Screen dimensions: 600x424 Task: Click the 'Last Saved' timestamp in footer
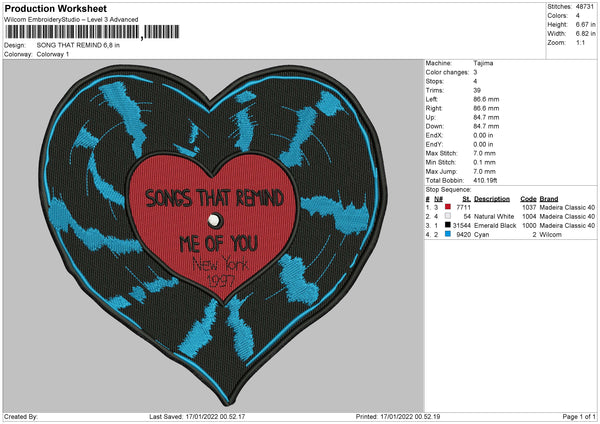tap(197, 416)
